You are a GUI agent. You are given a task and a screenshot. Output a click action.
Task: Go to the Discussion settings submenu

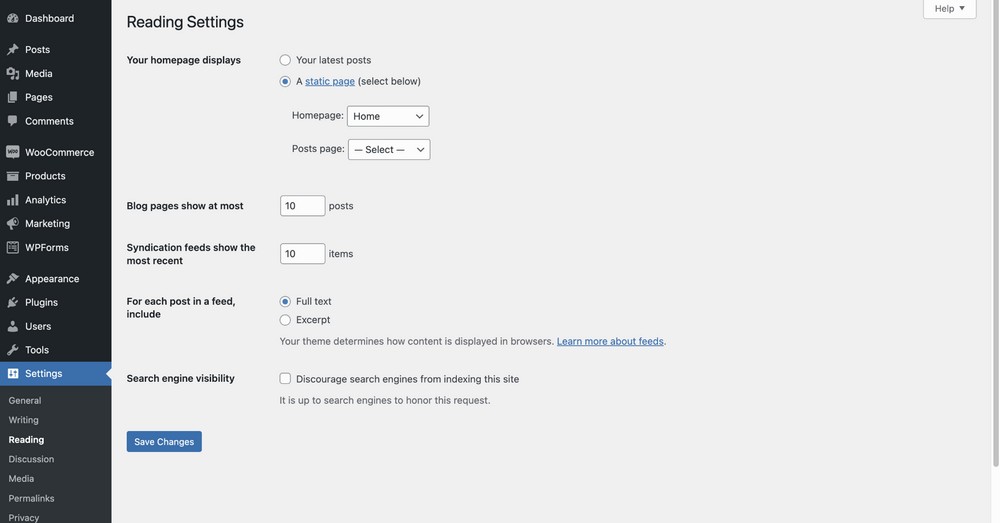31,459
